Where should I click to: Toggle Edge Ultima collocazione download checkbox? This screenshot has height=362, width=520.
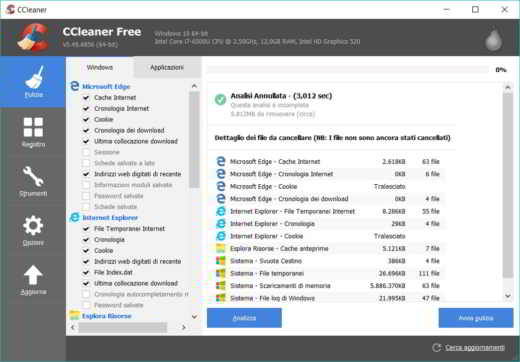(x=86, y=141)
